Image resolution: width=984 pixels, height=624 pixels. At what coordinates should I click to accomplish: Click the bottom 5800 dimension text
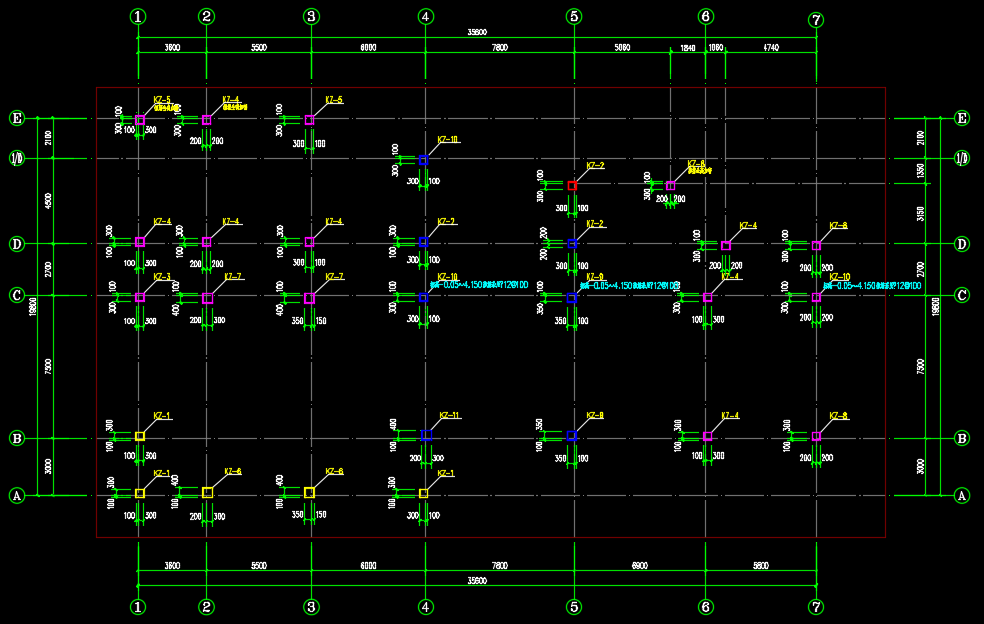pos(760,566)
